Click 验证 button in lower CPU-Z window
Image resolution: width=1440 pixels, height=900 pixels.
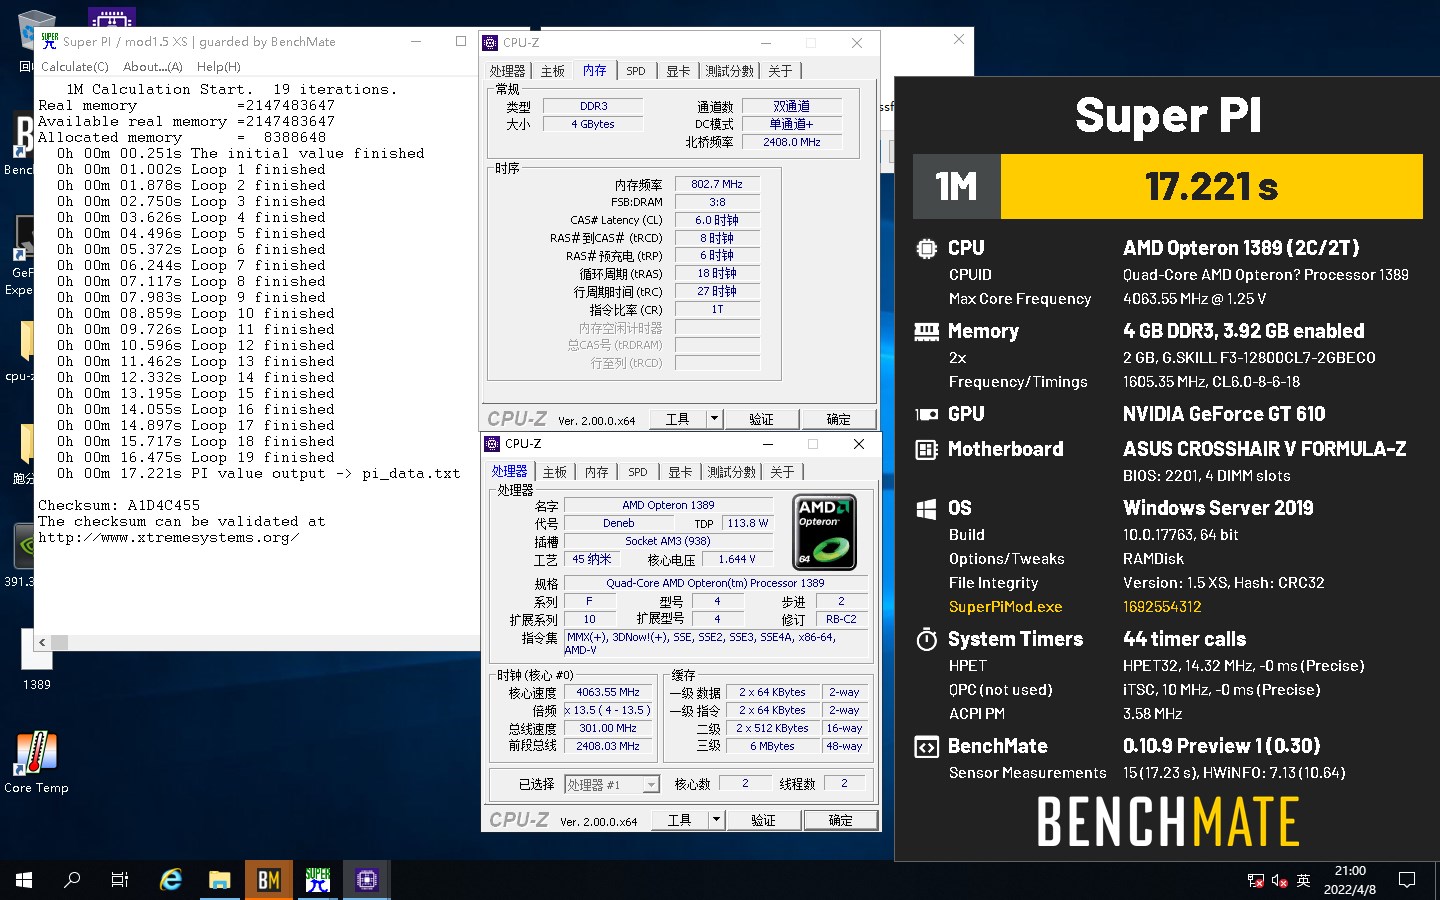pyautogui.click(x=764, y=820)
